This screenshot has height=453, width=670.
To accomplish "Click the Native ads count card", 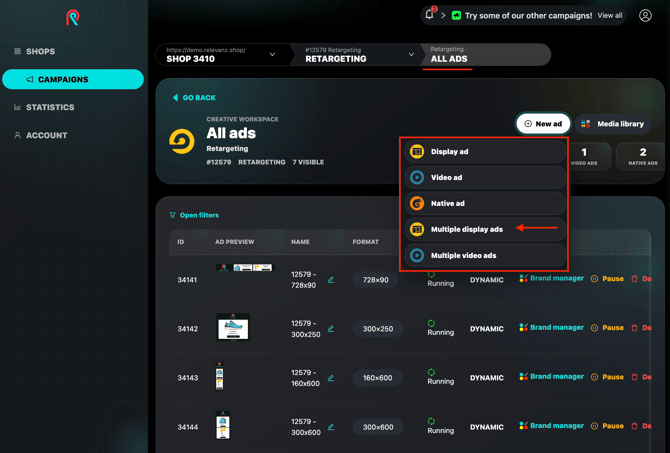I will coord(642,156).
